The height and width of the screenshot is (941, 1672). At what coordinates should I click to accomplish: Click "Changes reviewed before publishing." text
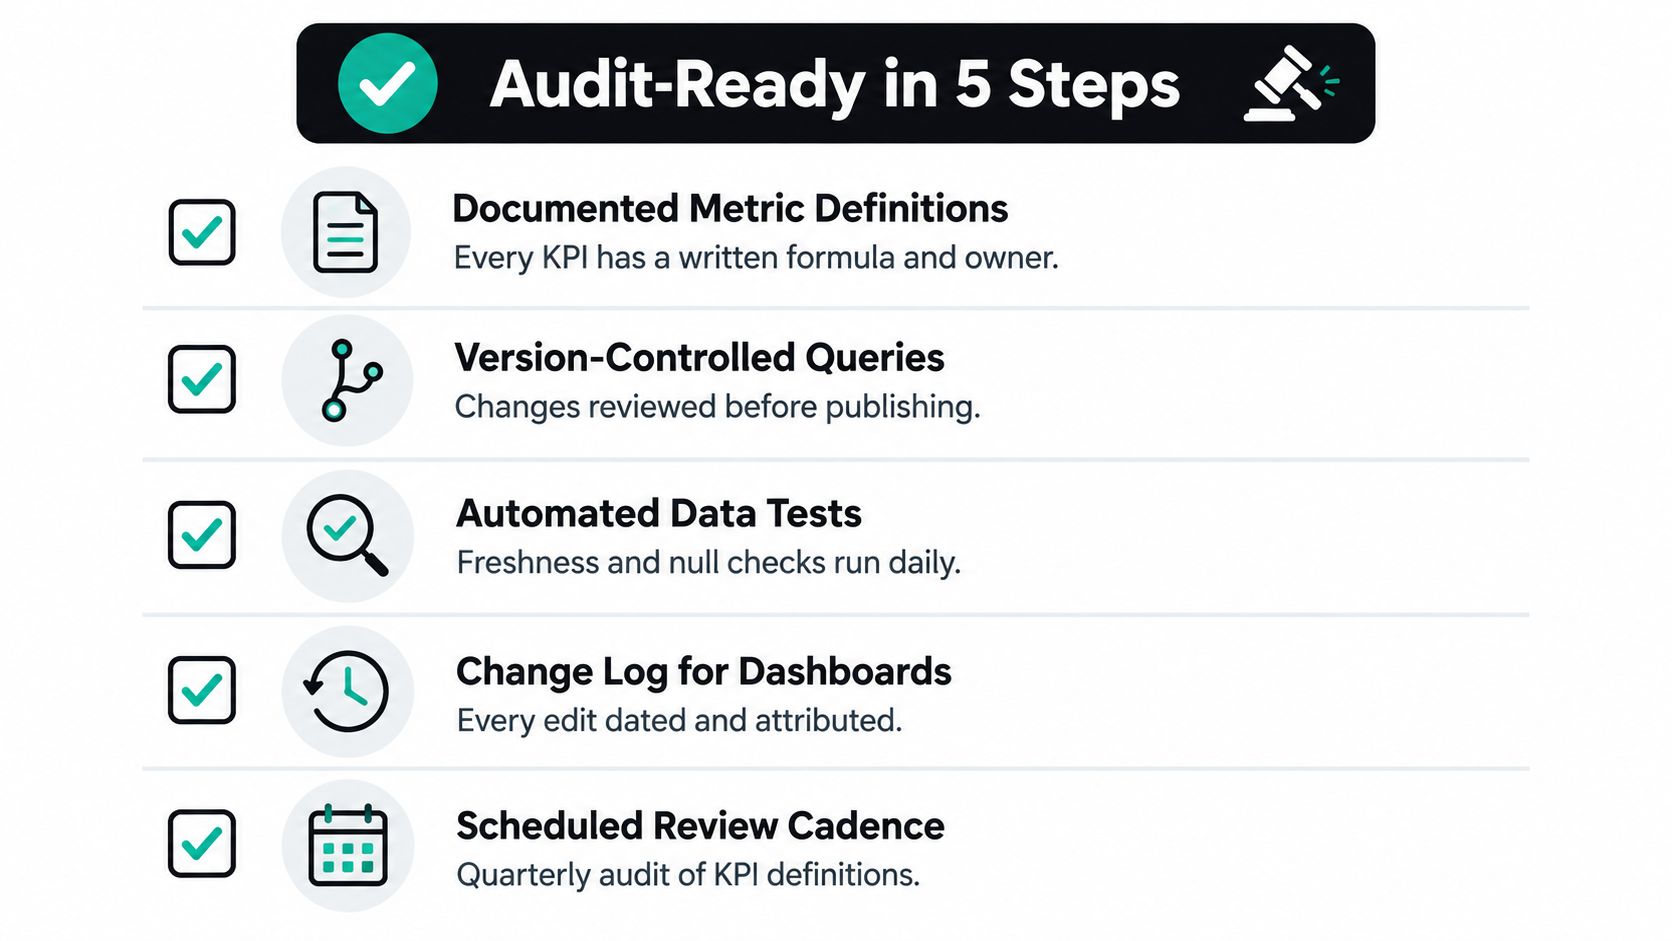(x=717, y=406)
